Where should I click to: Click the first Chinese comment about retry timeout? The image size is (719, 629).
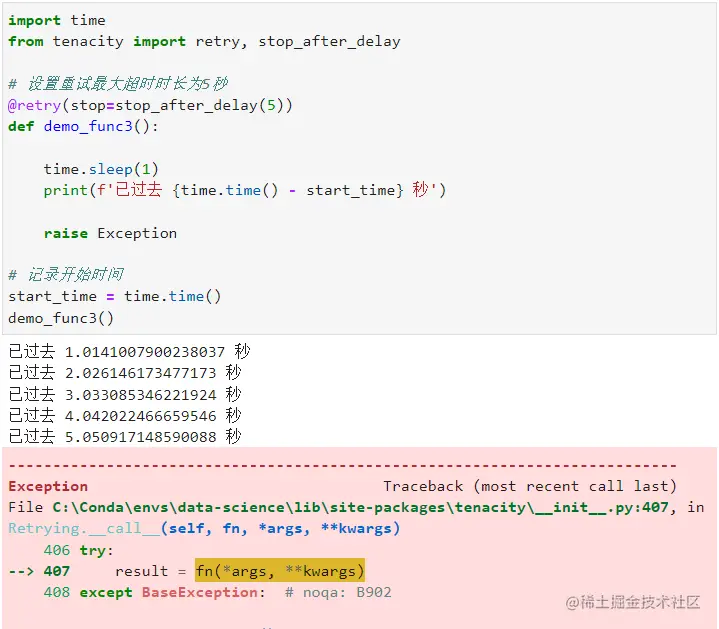pos(118,83)
